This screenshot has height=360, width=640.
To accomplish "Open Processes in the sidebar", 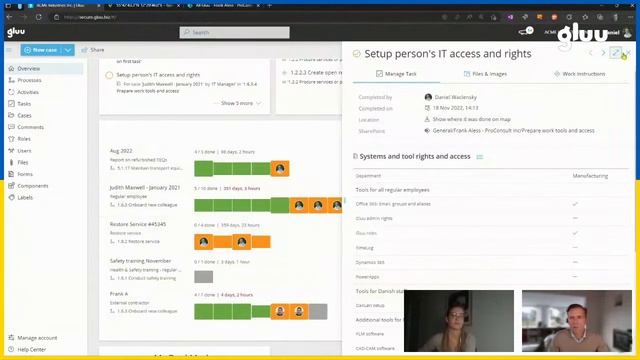I will [29, 80].
